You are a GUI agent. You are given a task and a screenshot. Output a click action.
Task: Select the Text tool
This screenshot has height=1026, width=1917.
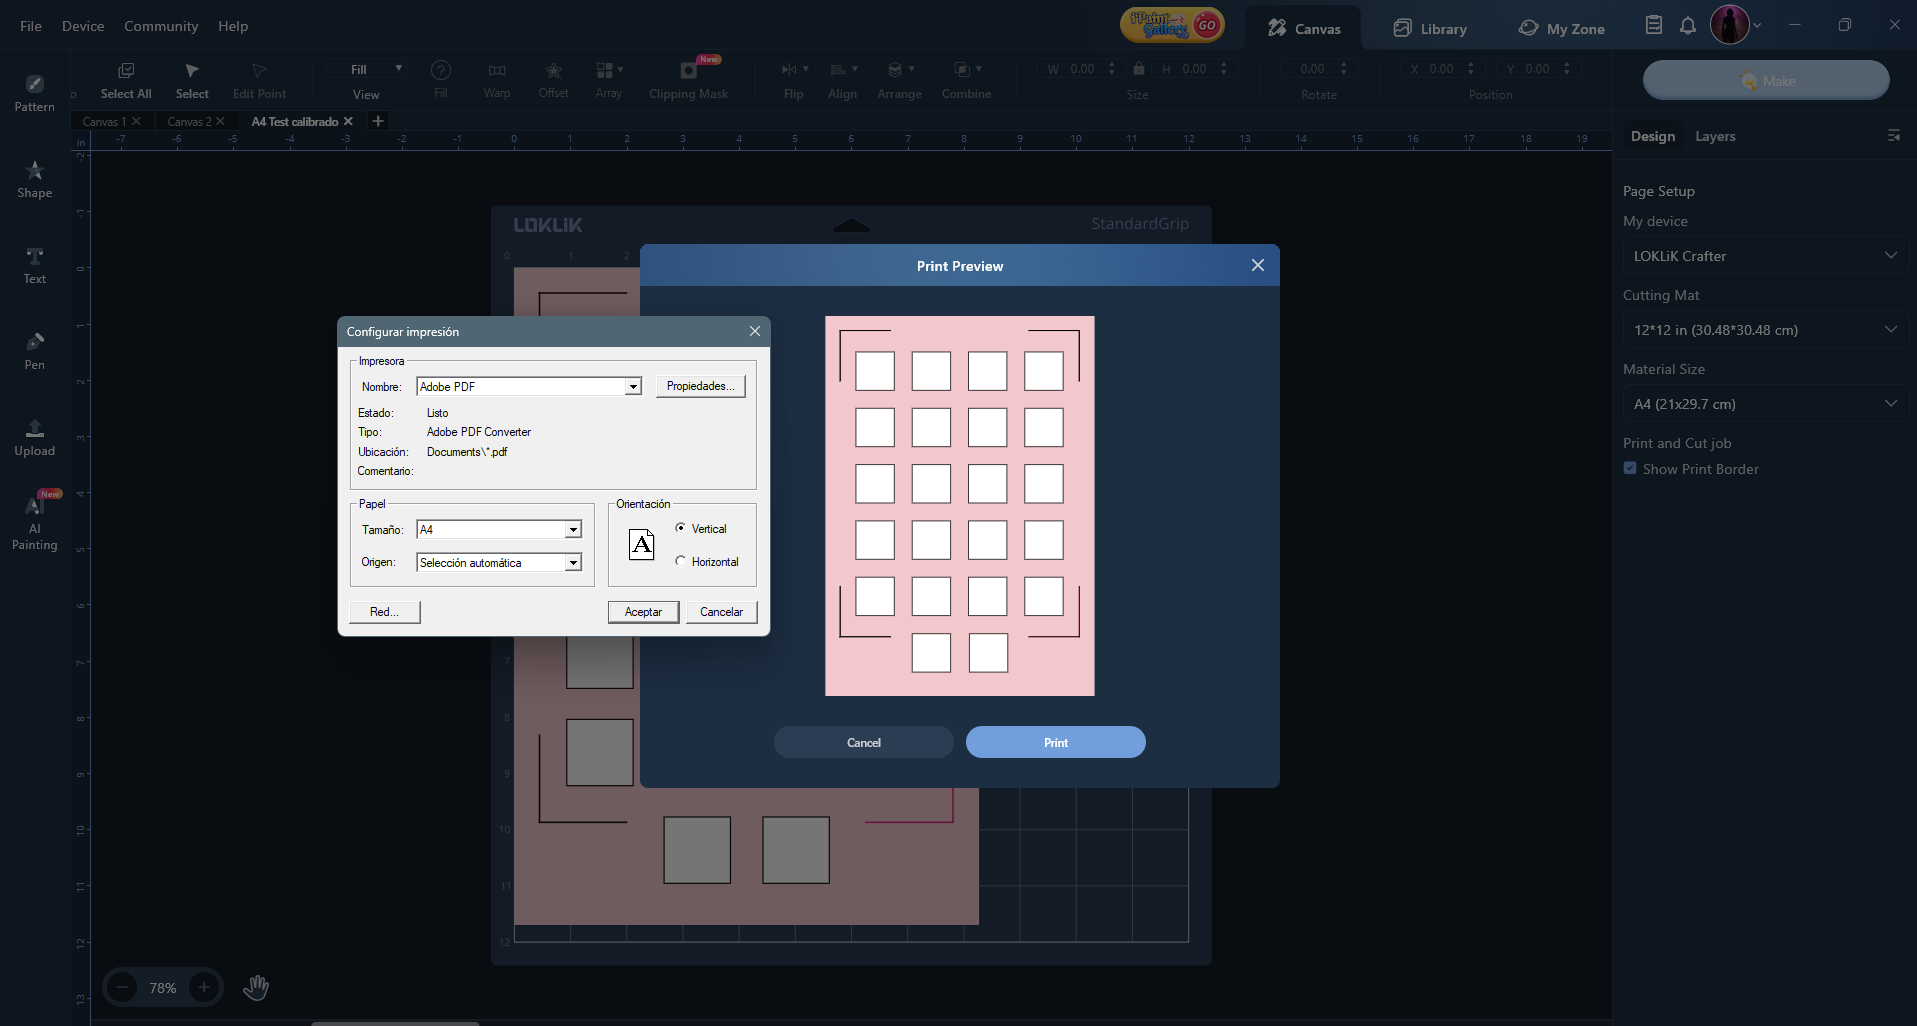coord(34,265)
